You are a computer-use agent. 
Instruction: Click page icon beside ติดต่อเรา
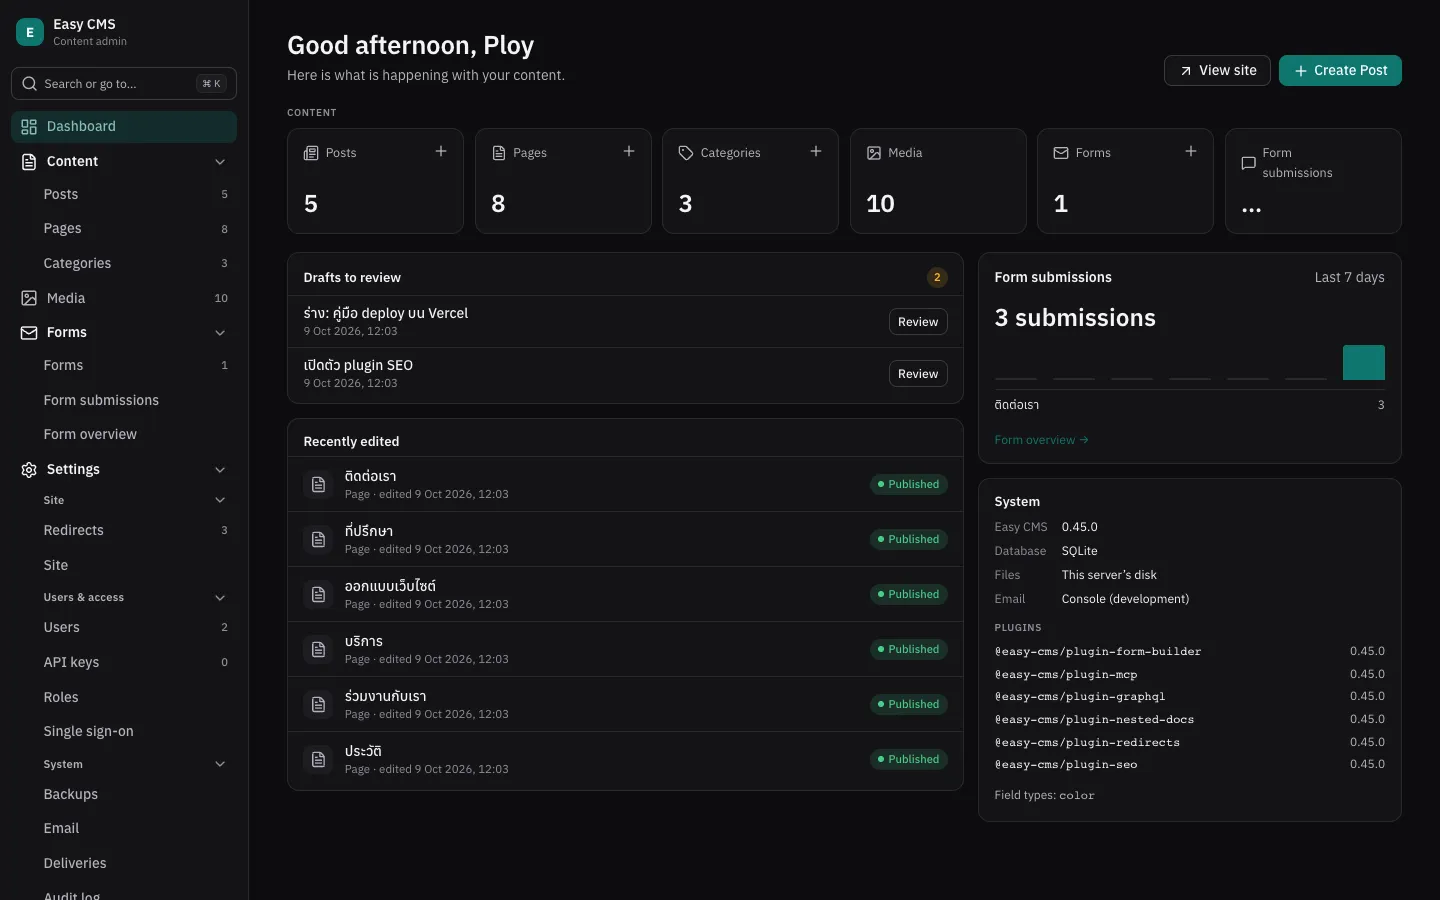(x=318, y=484)
